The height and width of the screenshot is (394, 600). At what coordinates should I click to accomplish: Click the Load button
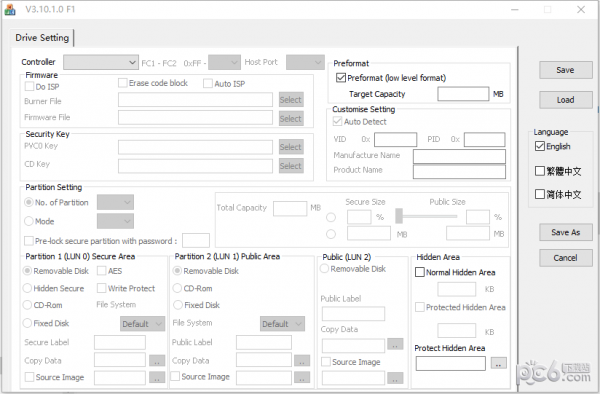click(566, 100)
